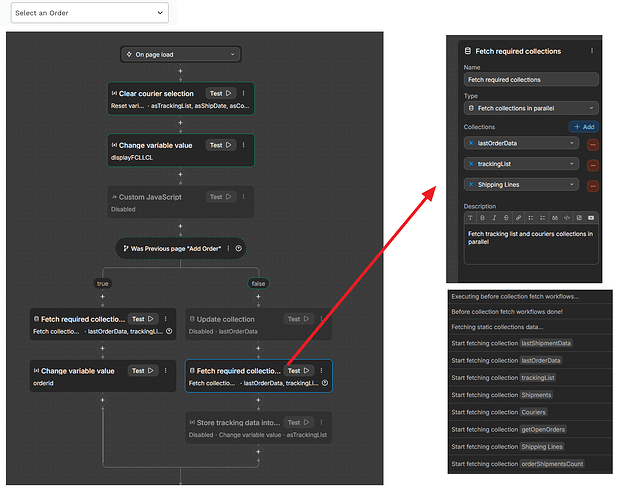Insert blockquote in description toolbar
This screenshot has height=500, width=629.
pos(555,218)
